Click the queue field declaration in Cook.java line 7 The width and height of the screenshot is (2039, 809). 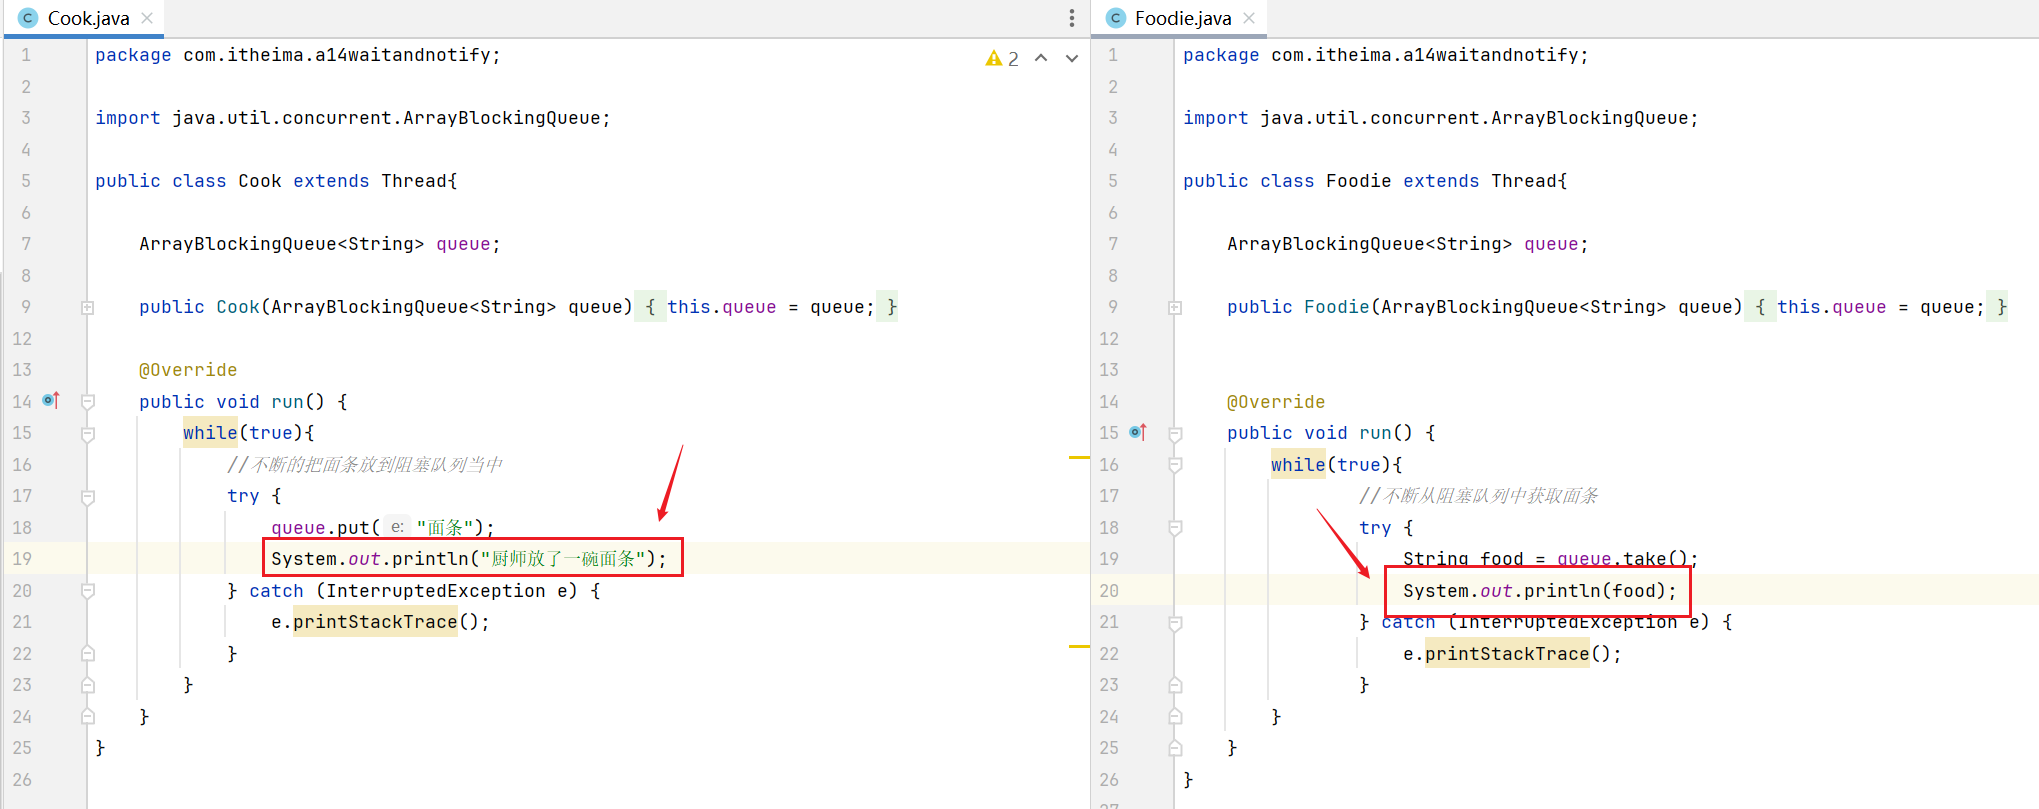pyautogui.click(x=320, y=244)
